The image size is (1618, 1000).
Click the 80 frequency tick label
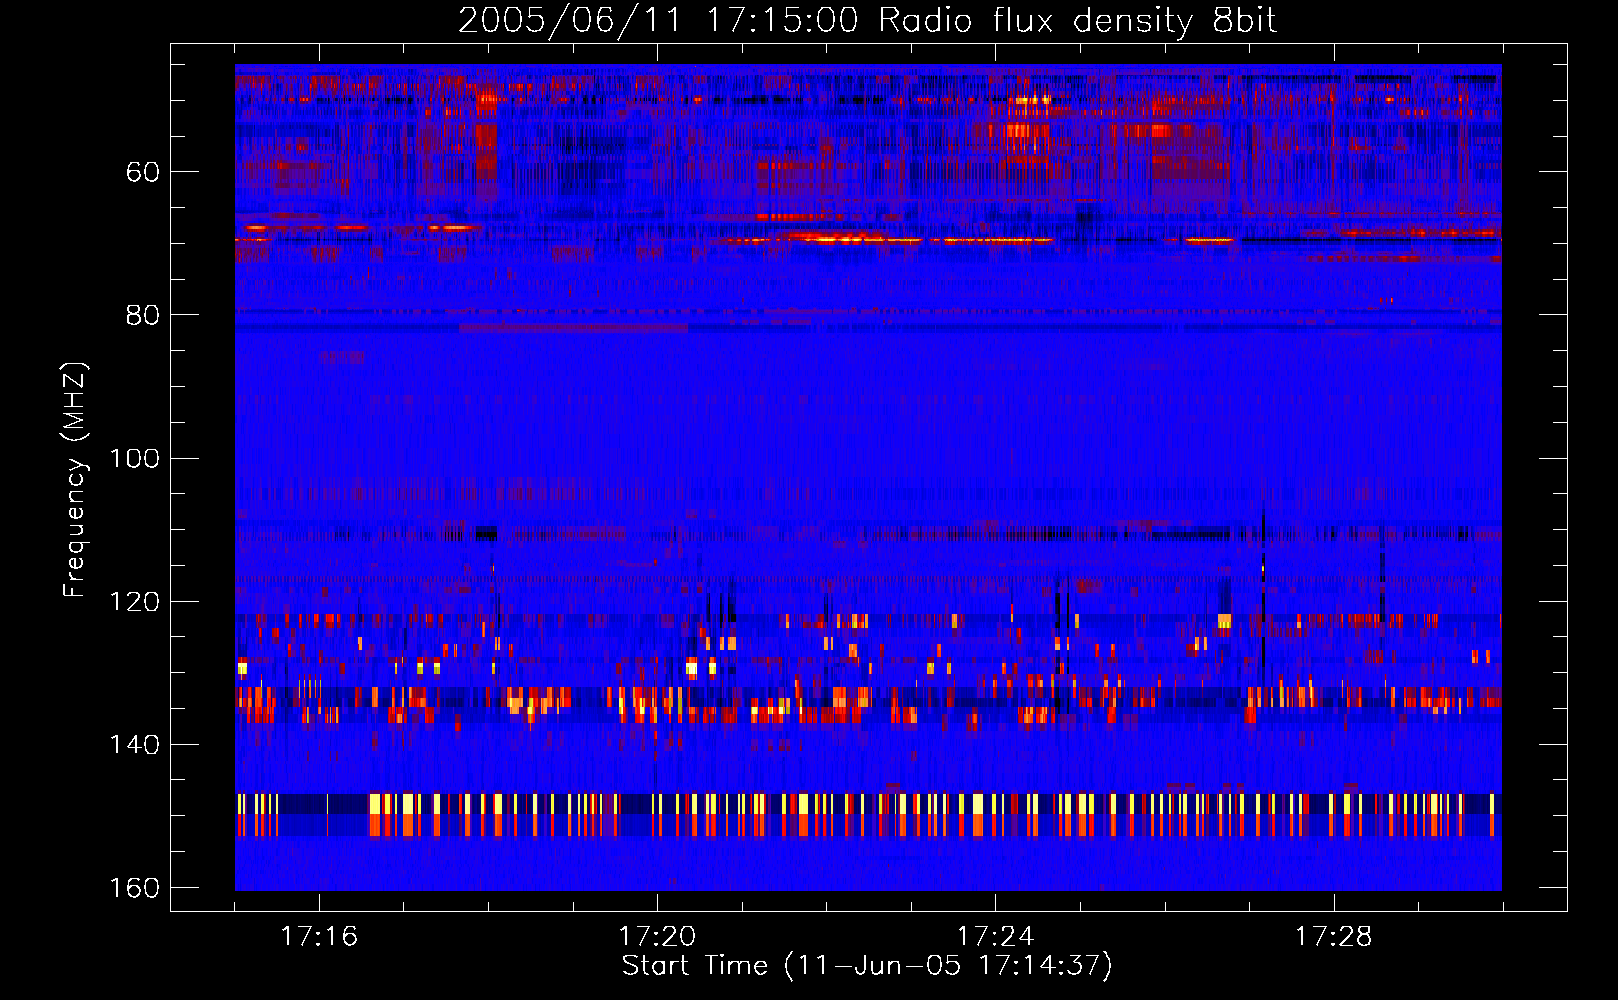tap(142, 316)
